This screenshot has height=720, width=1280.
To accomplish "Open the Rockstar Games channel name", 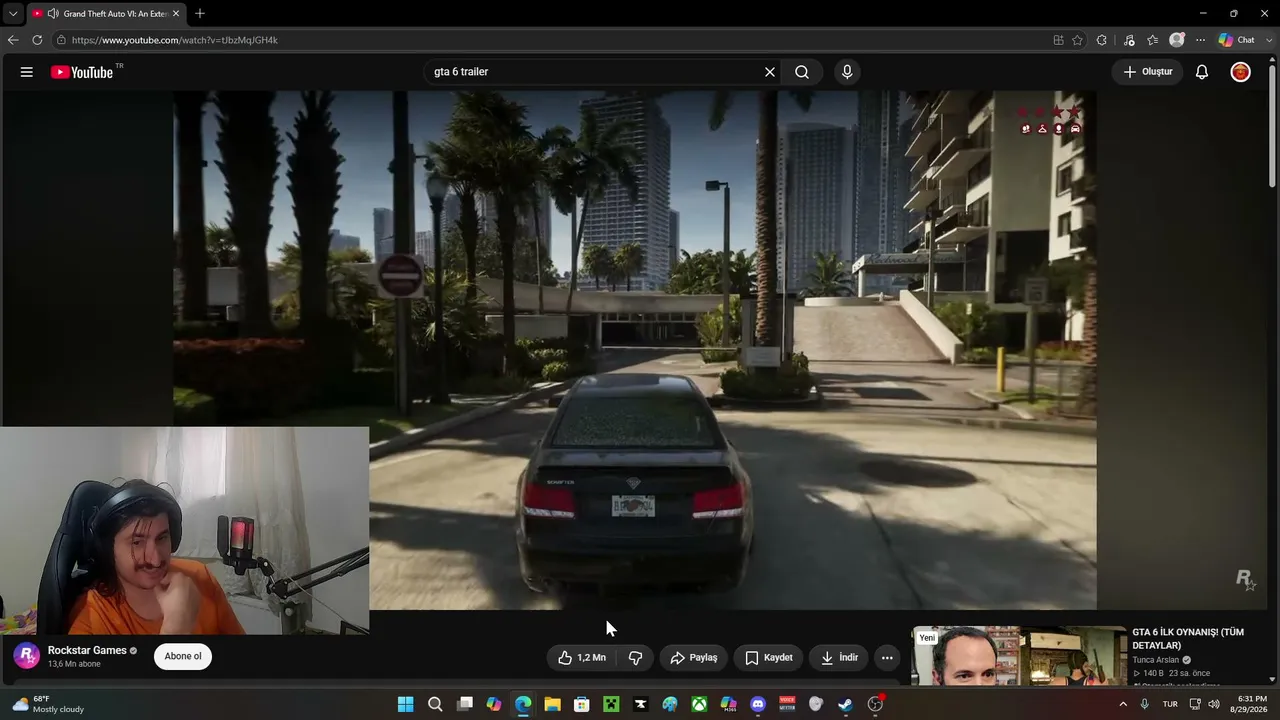I will point(87,650).
